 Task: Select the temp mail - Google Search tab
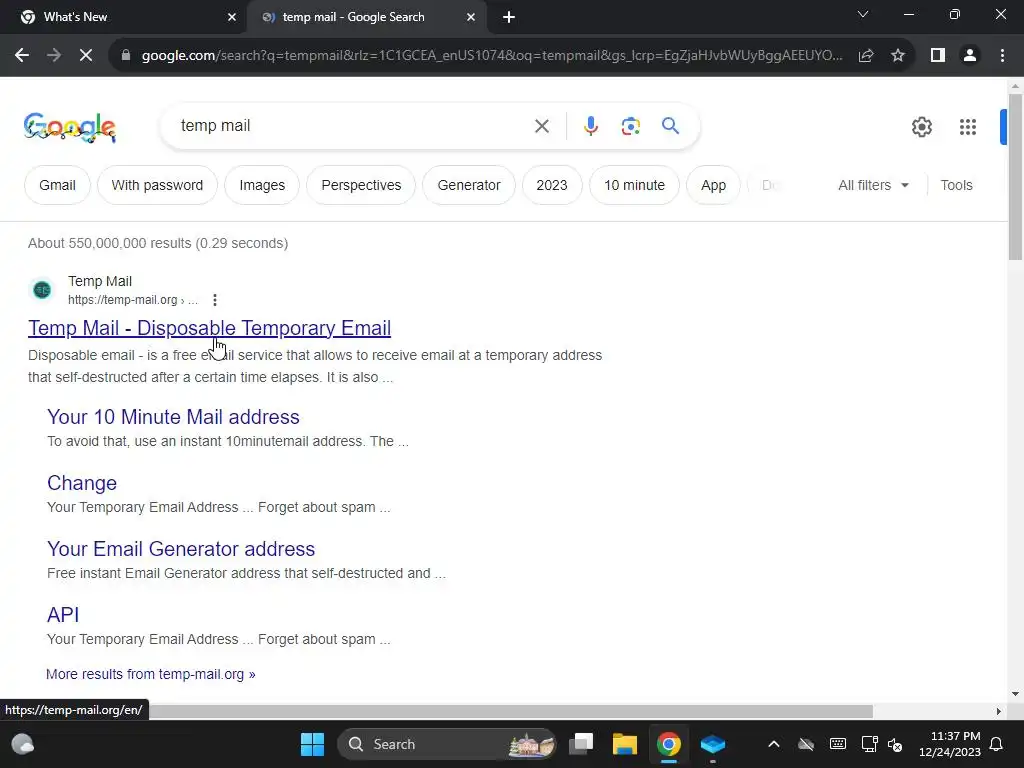(366, 17)
